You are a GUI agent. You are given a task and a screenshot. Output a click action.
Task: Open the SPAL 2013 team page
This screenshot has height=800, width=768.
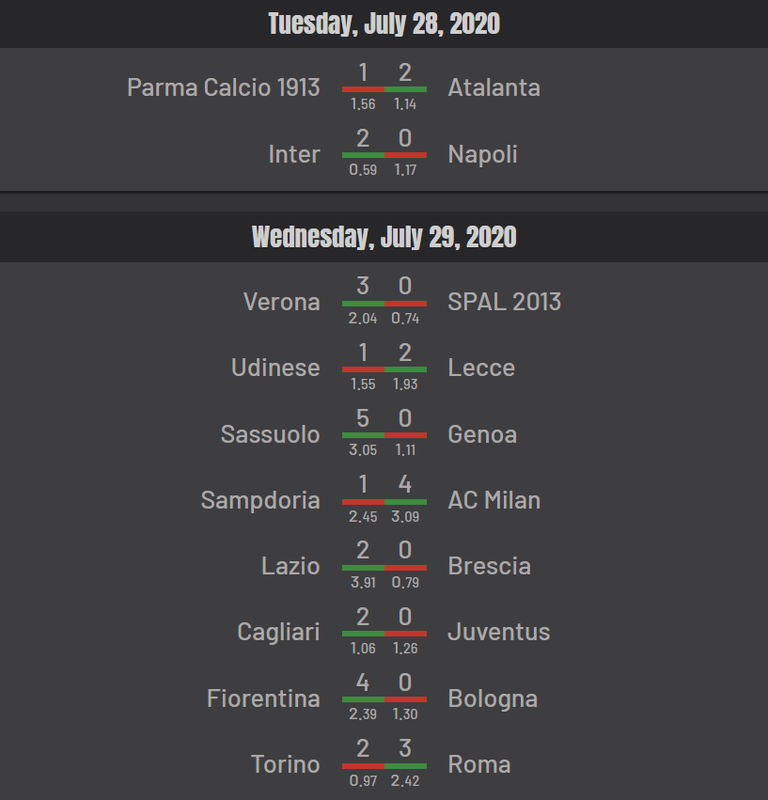504,302
